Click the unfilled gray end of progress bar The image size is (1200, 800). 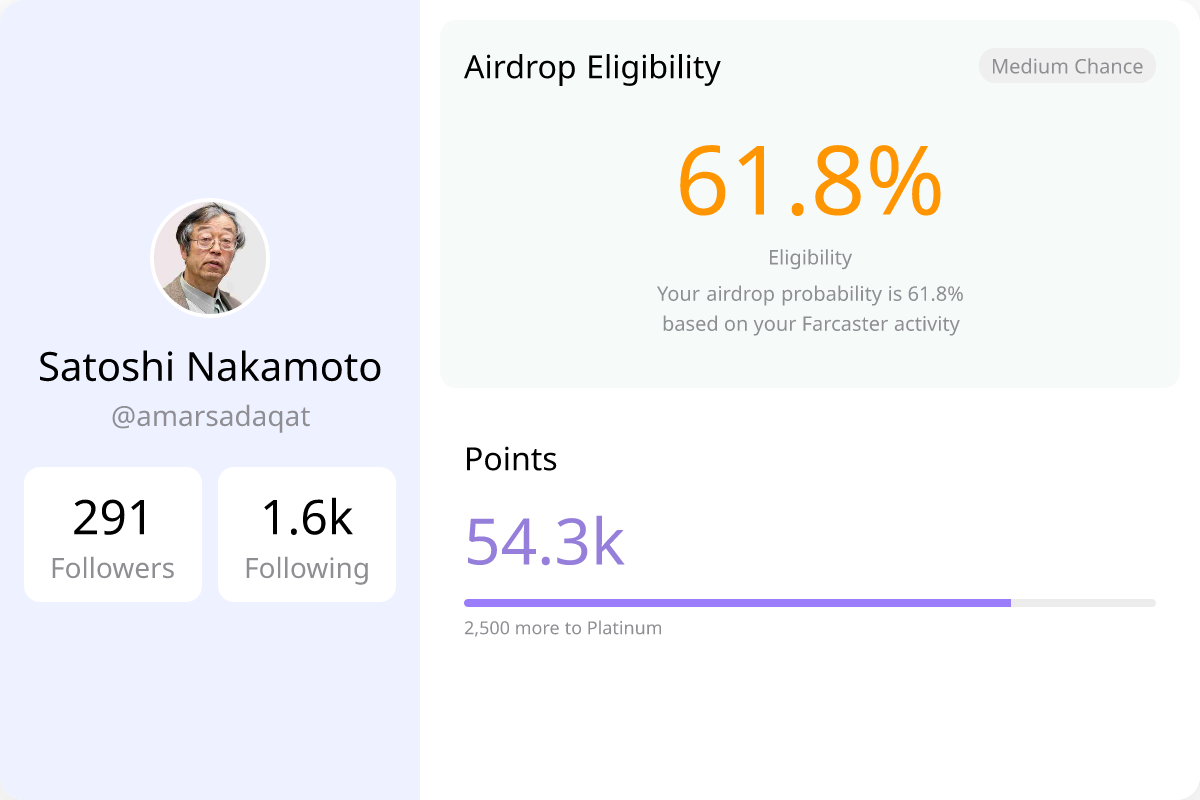pos(1084,603)
